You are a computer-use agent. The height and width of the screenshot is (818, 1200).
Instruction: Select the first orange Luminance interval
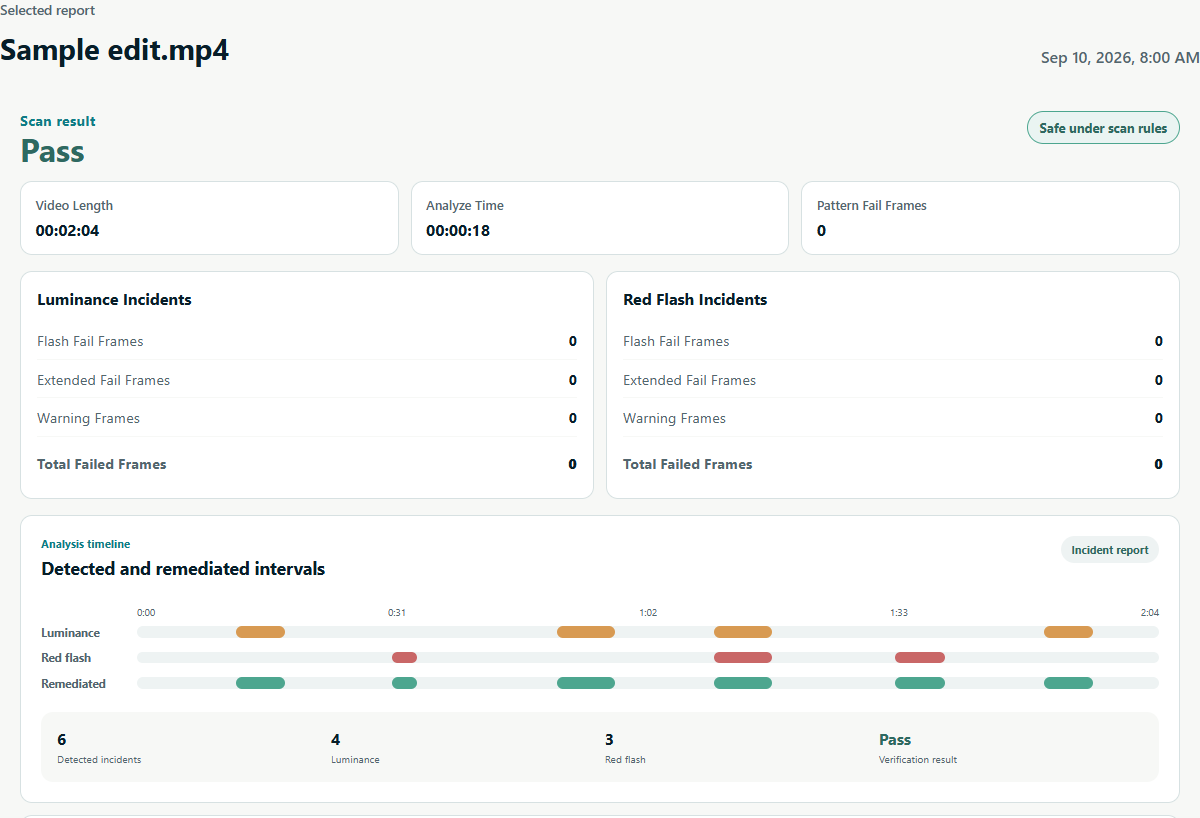click(x=260, y=632)
